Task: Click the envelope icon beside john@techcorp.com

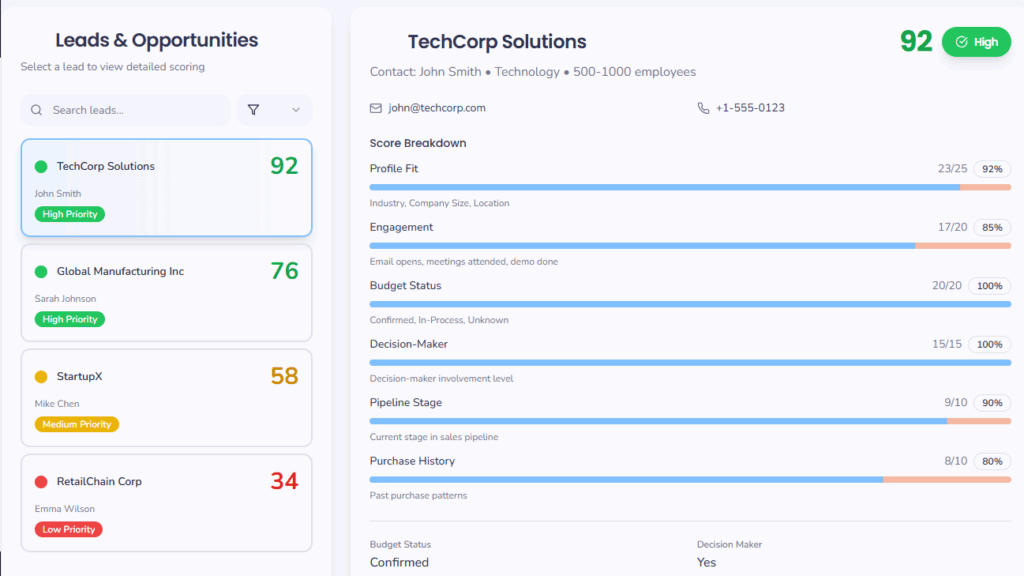Action: tap(376, 108)
